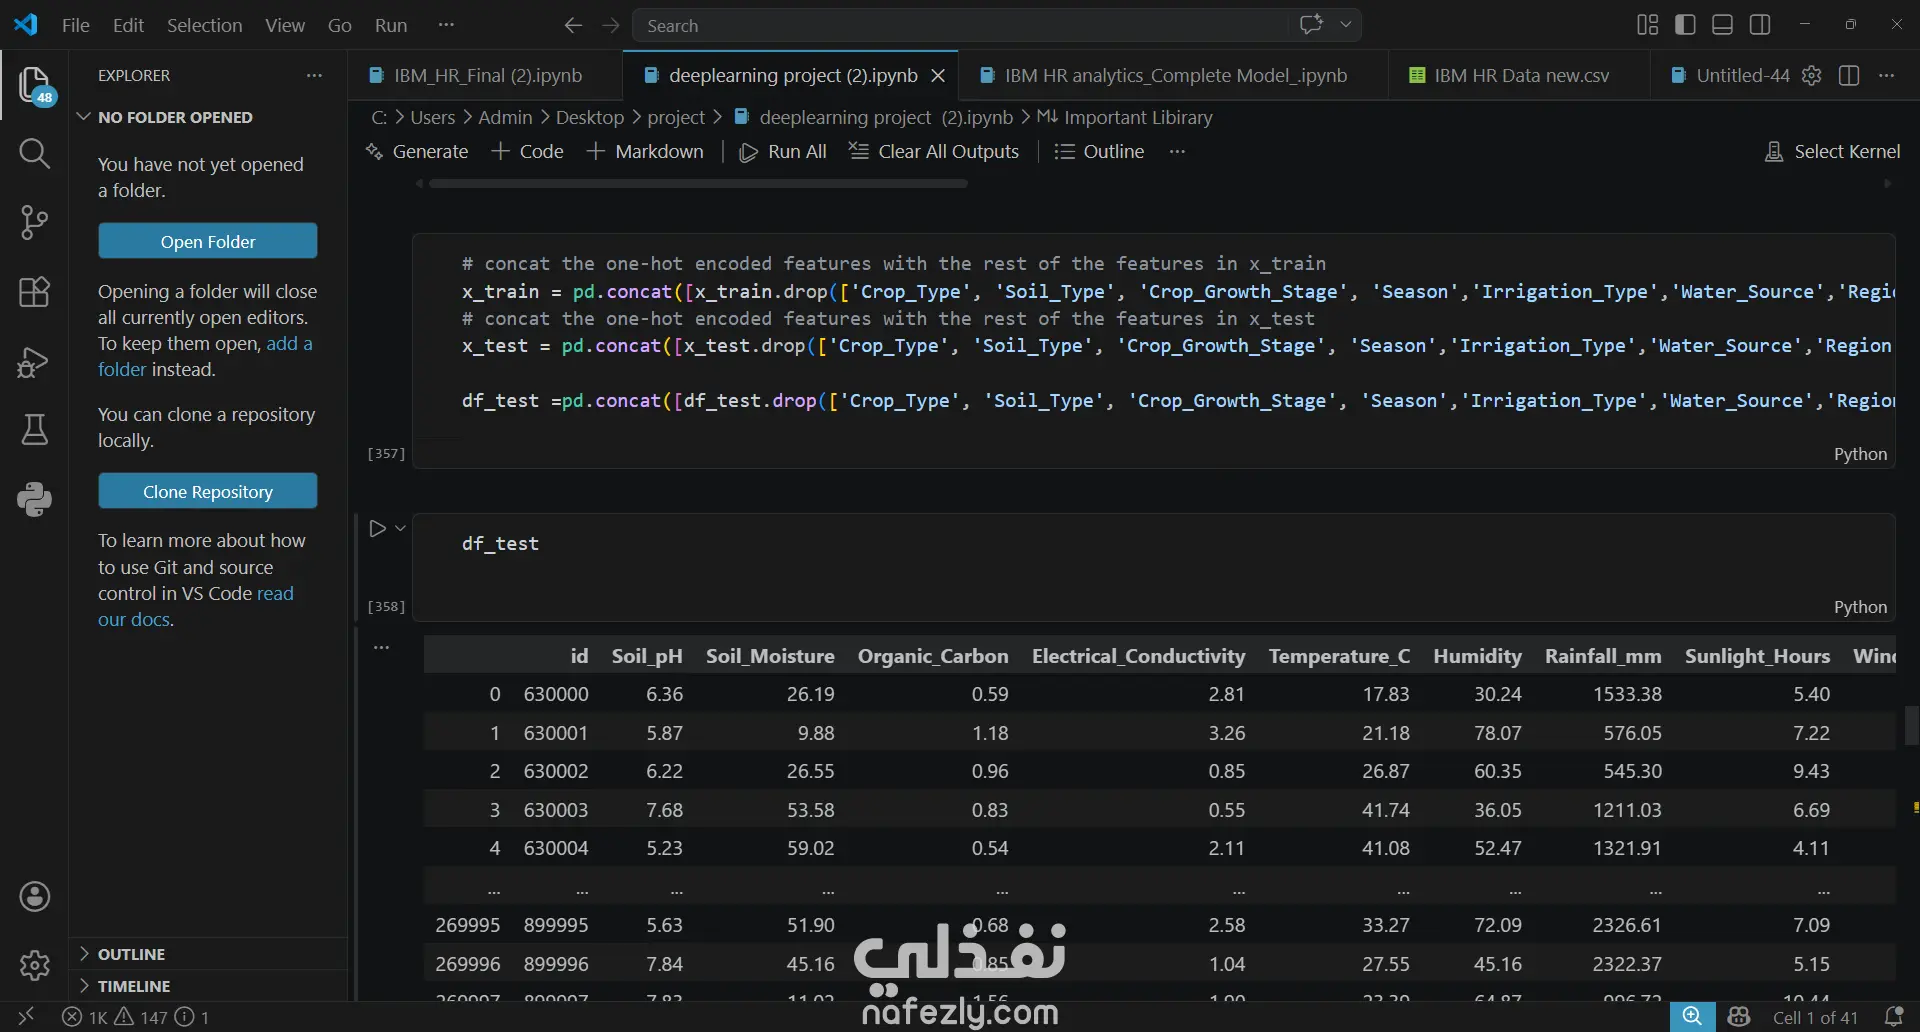Click Run All in notebook toolbar
The width and height of the screenshot is (1920, 1032).
click(x=783, y=151)
